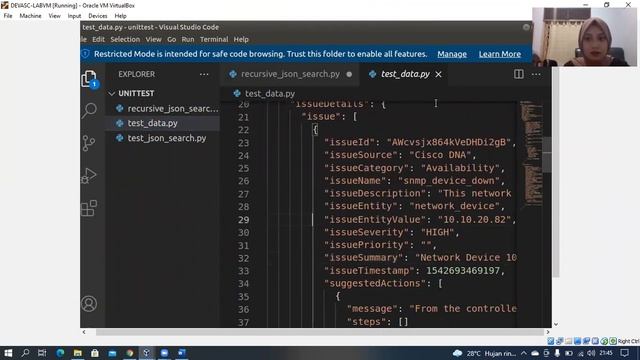Screen dimensions: 640x360
Task: Click the VirtualBox vertical scrollbar
Action: (556, 171)
